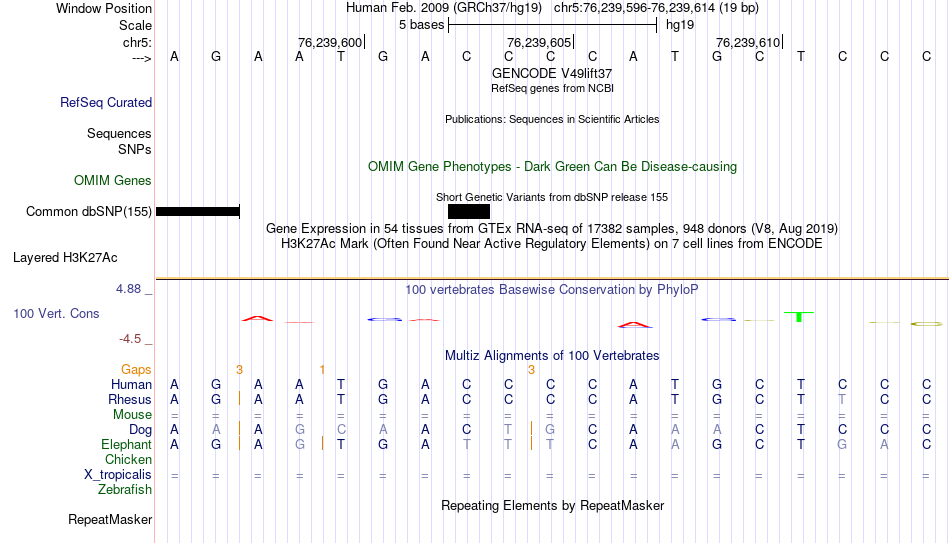Image resolution: width=950 pixels, height=543 pixels.
Task: Click Publications: Sequences in Scientific Articles title
Action: click(x=552, y=119)
